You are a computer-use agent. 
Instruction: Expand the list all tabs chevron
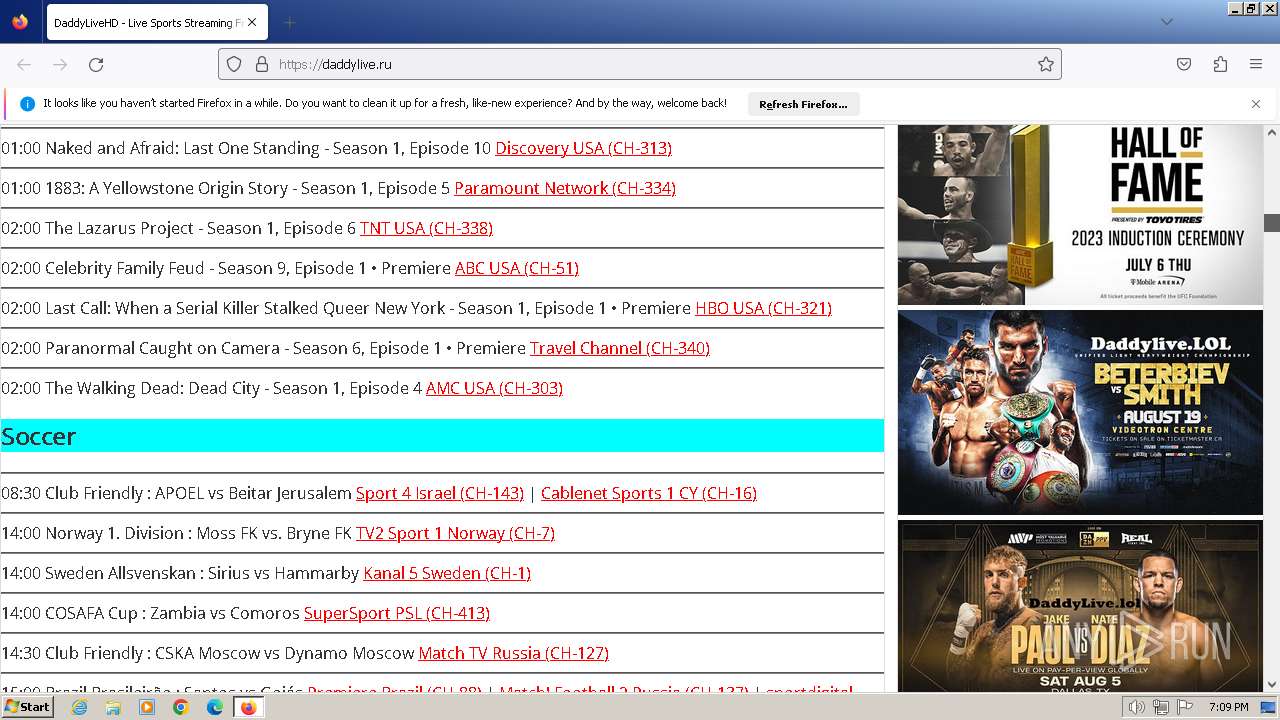1167,22
